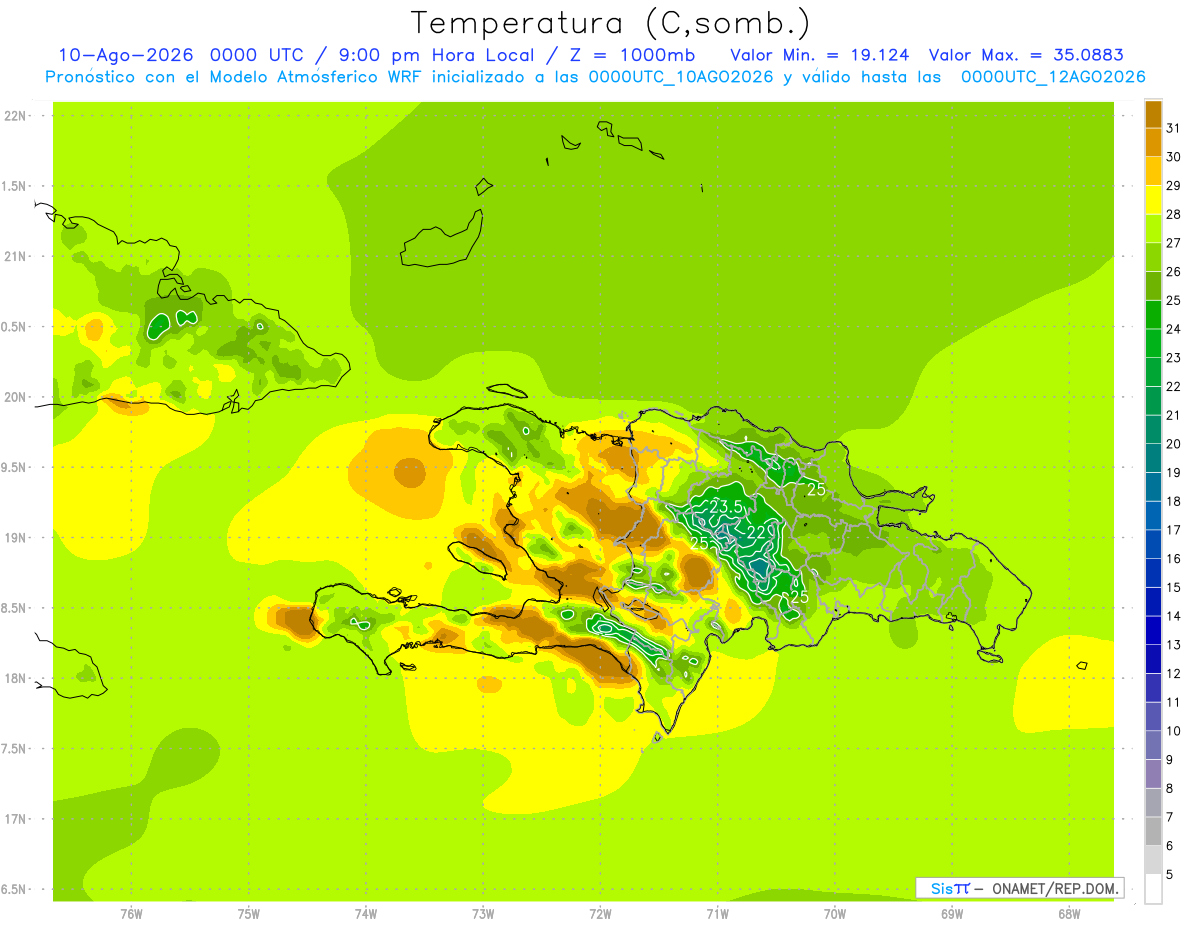1200x927 pixels.
Task: Select the lime swatch between 27 and 28
Action: pyautogui.click(x=1153, y=228)
